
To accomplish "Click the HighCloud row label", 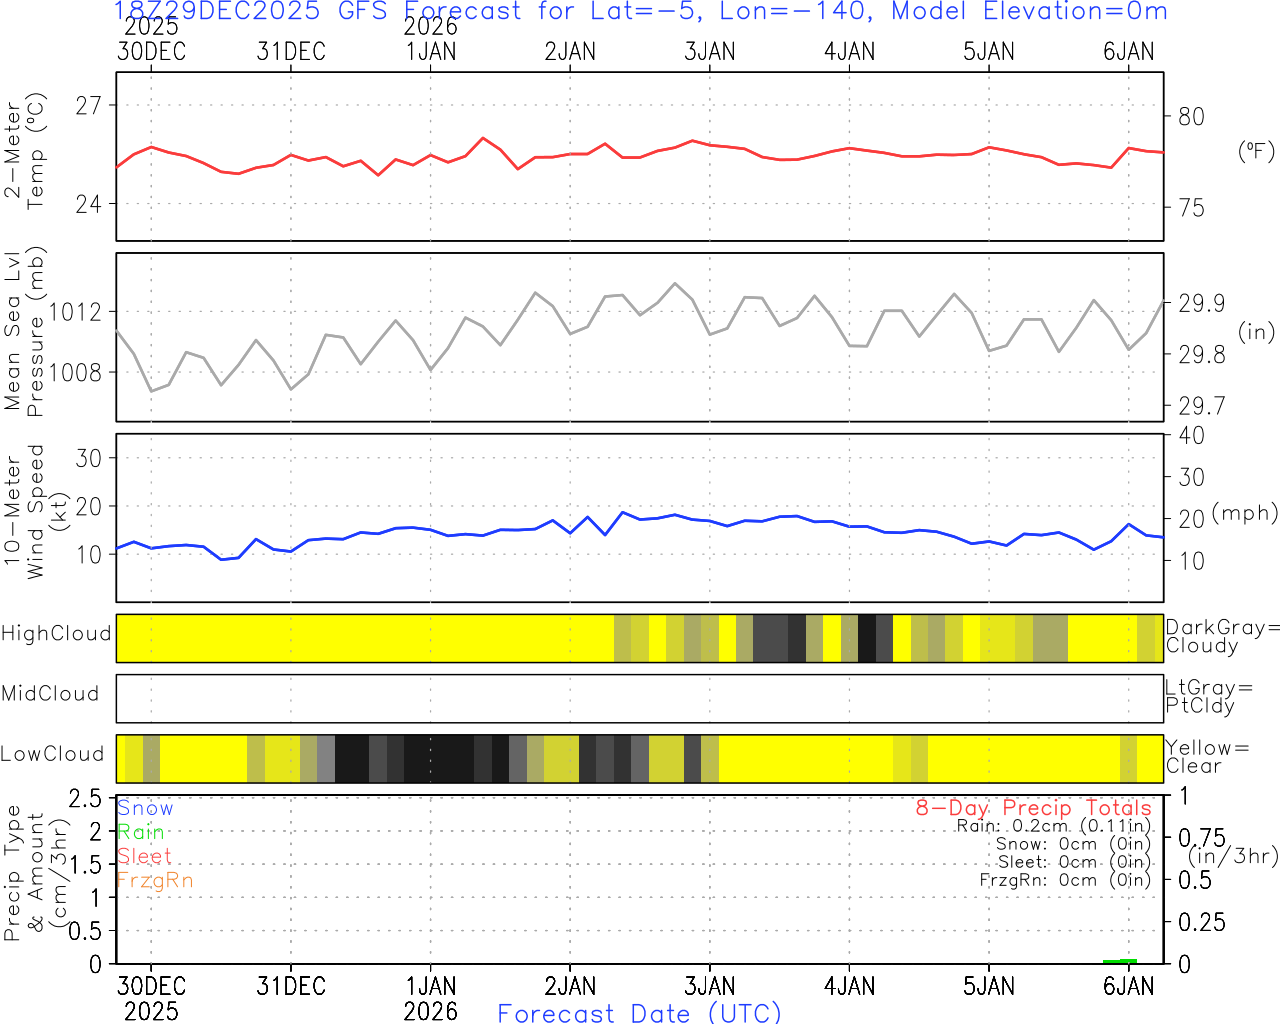I will [x=56, y=634].
